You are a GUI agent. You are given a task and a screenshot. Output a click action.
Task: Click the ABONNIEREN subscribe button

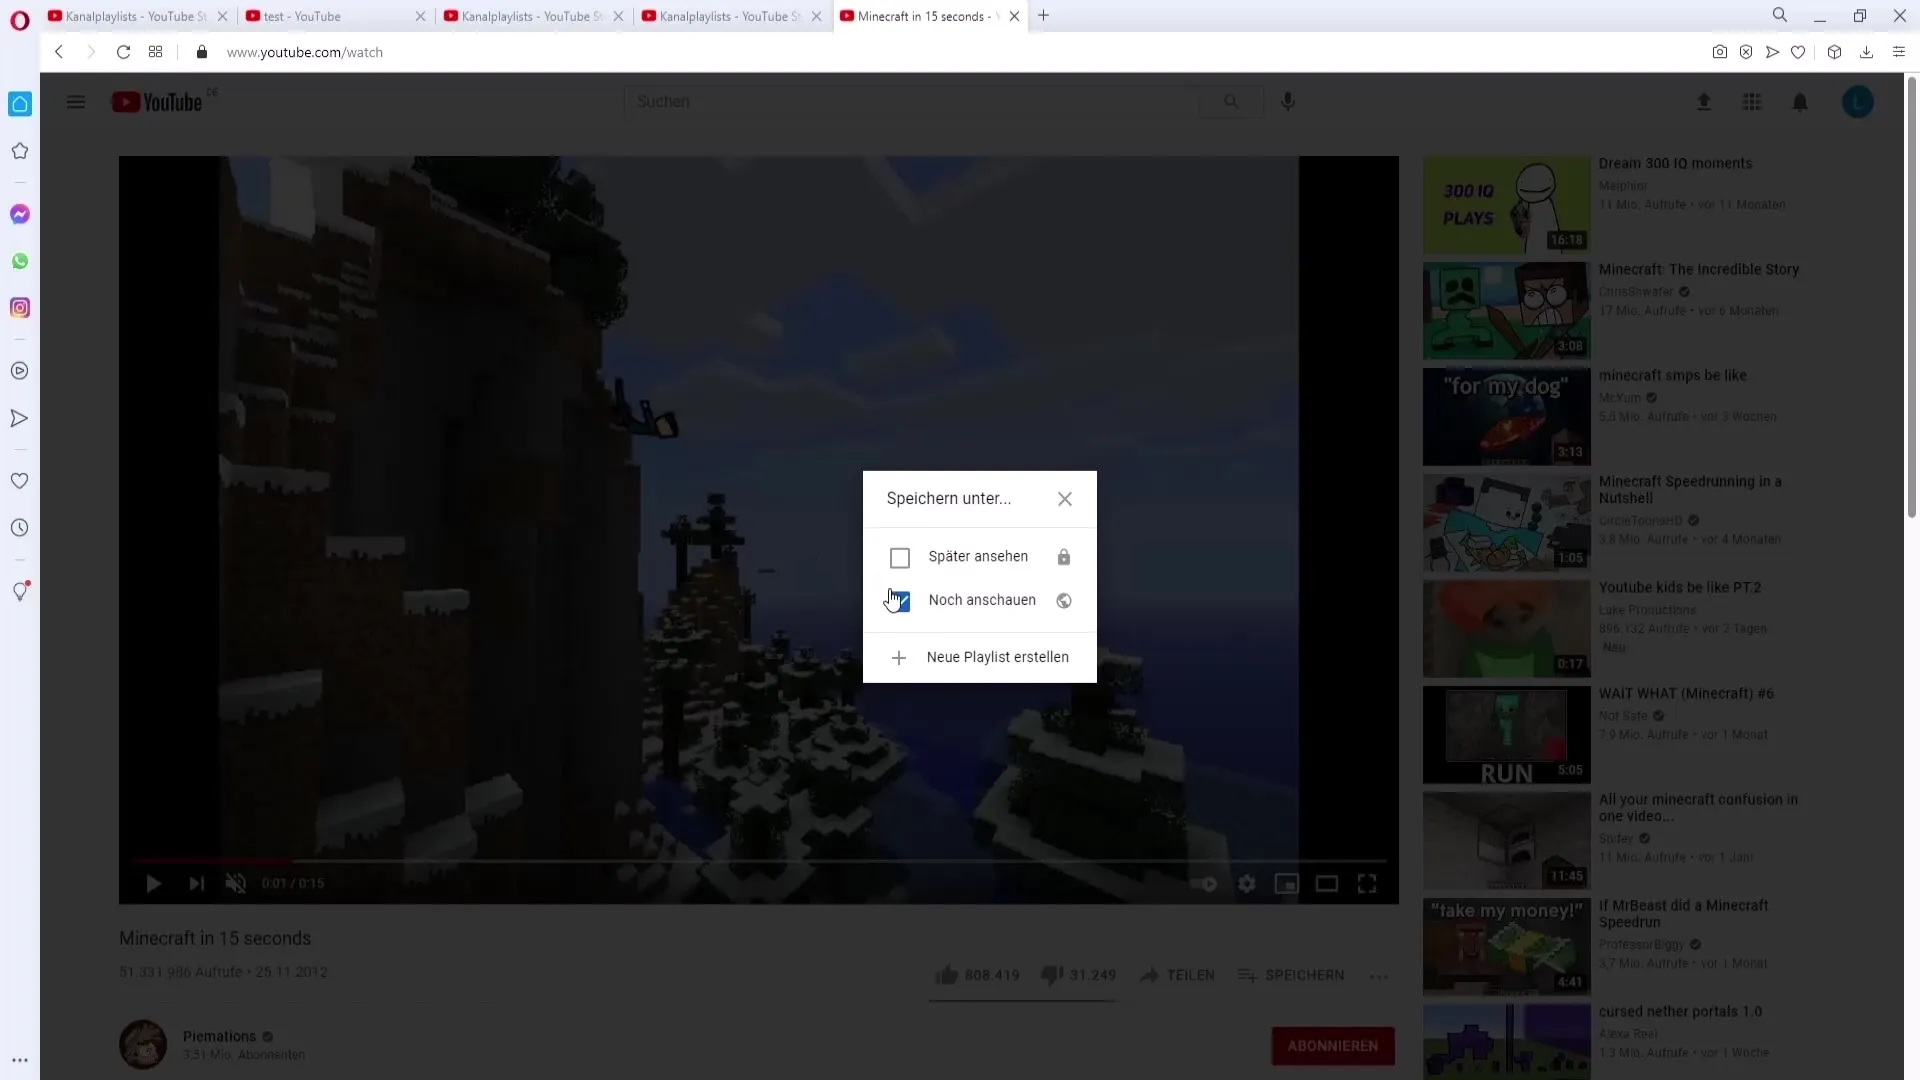click(x=1333, y=1046)
